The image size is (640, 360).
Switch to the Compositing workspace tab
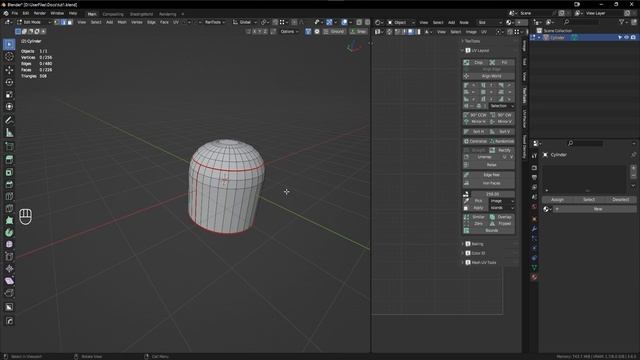[x=113, y=14]
